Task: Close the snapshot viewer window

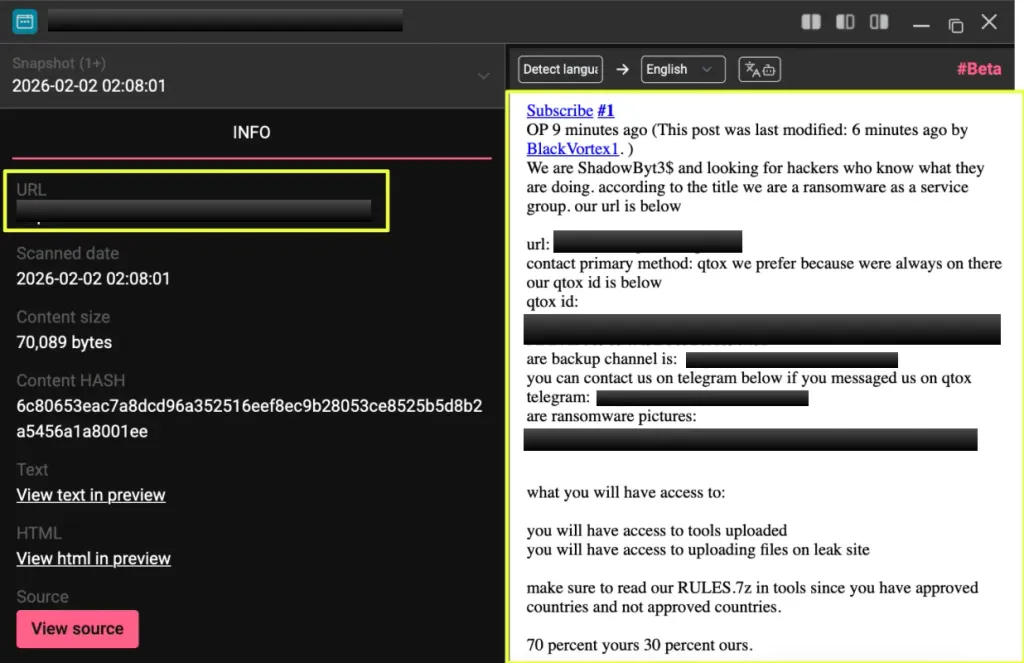Action: (989, 22)
